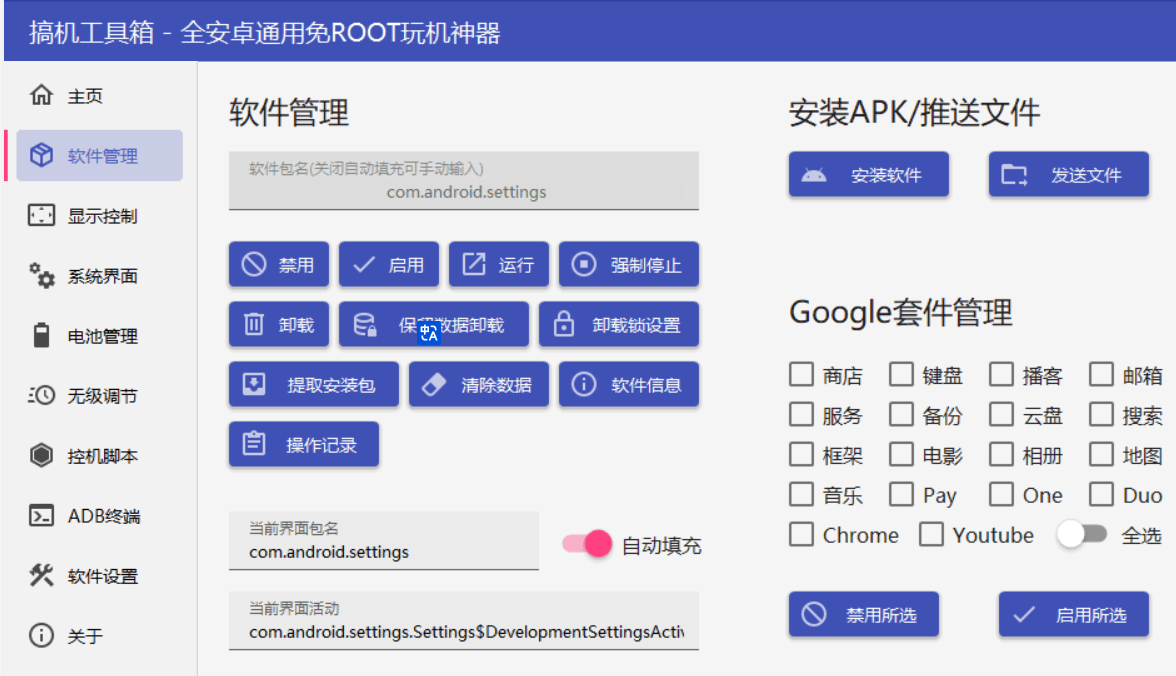Click the 提取安装包 extract package icon
The width and height of the screenshot is (1176, 676).
[x=254, y=385]
